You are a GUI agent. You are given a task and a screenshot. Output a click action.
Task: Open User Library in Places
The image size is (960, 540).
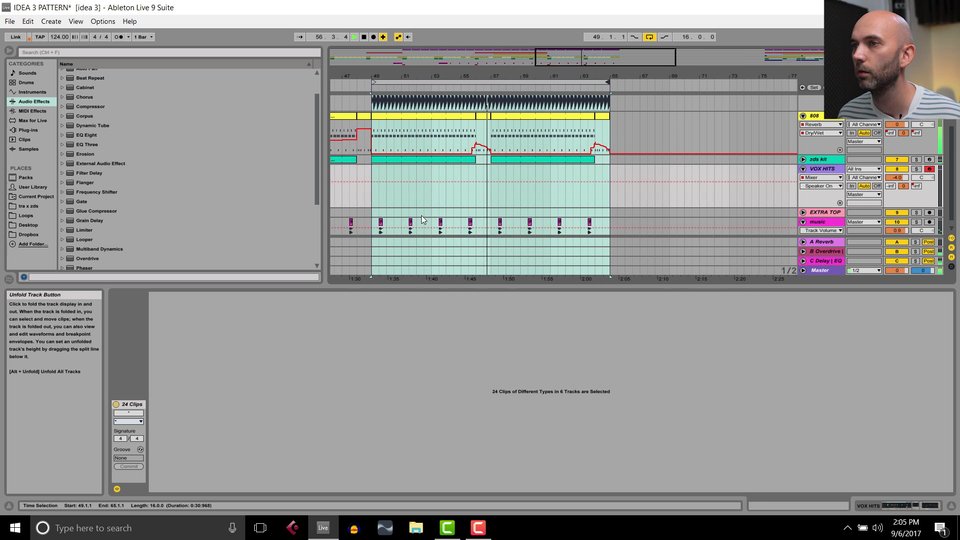pos(32,187)
